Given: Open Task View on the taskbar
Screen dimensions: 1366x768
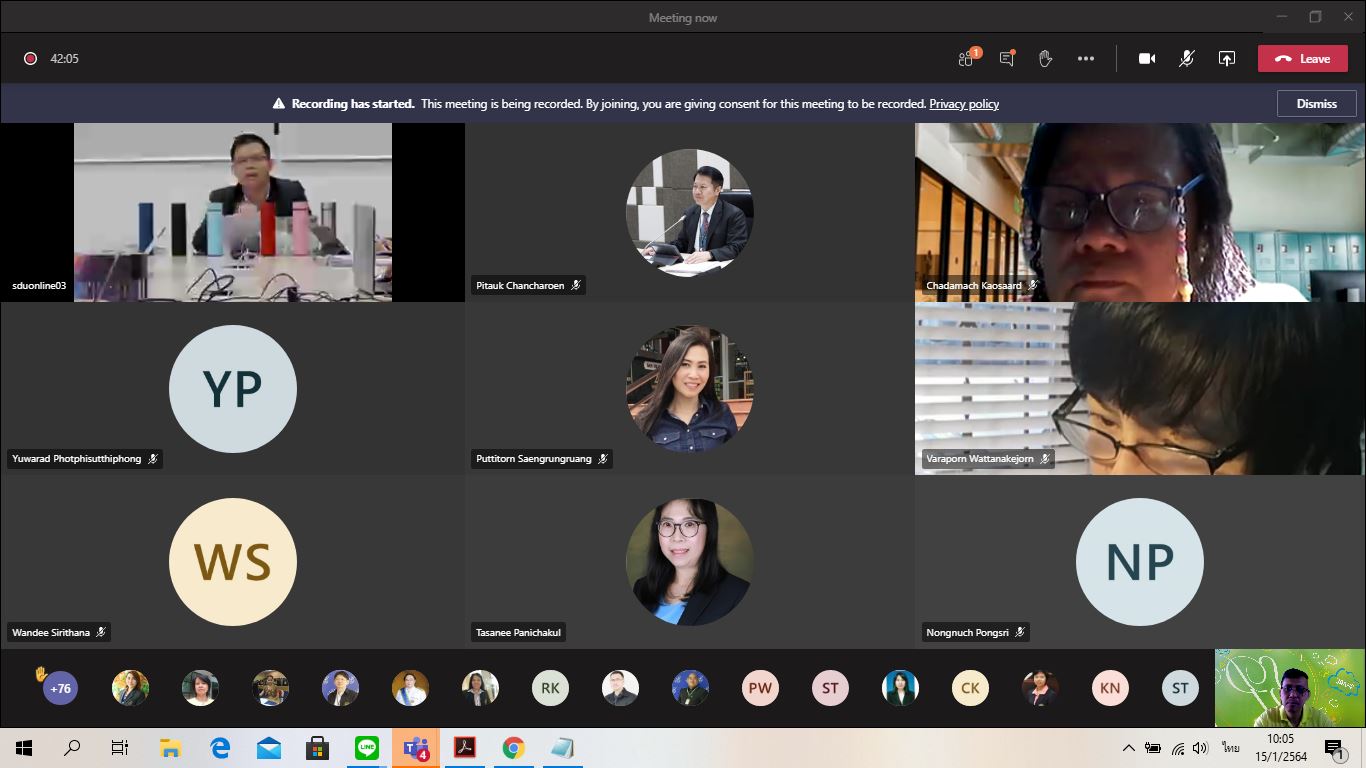Looking at the screenshot, I should (x=120, y=748).
